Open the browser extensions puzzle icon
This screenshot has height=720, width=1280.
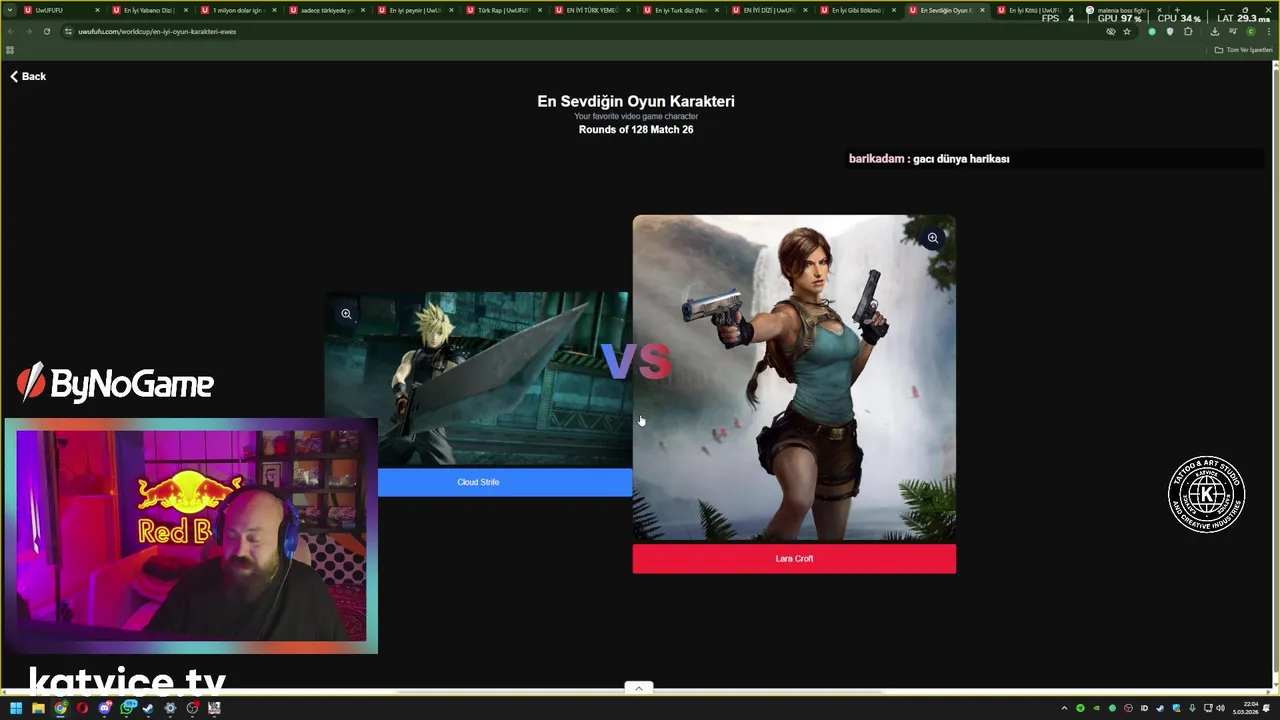click(x=1188, y=31)
